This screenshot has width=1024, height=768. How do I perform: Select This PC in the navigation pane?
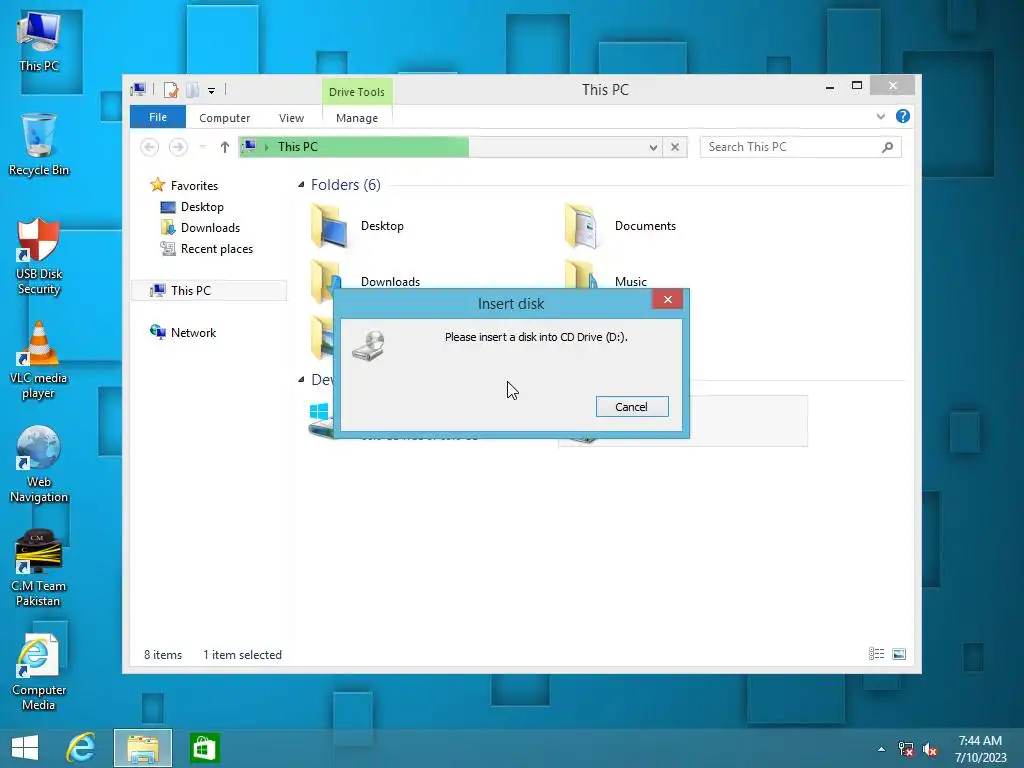point(209,291)
